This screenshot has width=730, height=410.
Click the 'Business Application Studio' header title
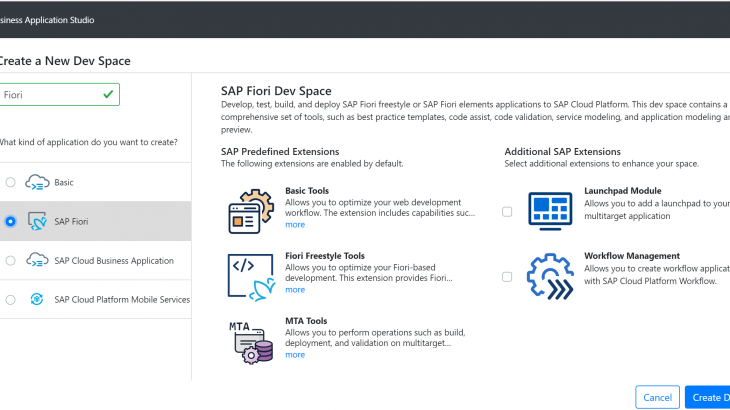pos(47,20)
